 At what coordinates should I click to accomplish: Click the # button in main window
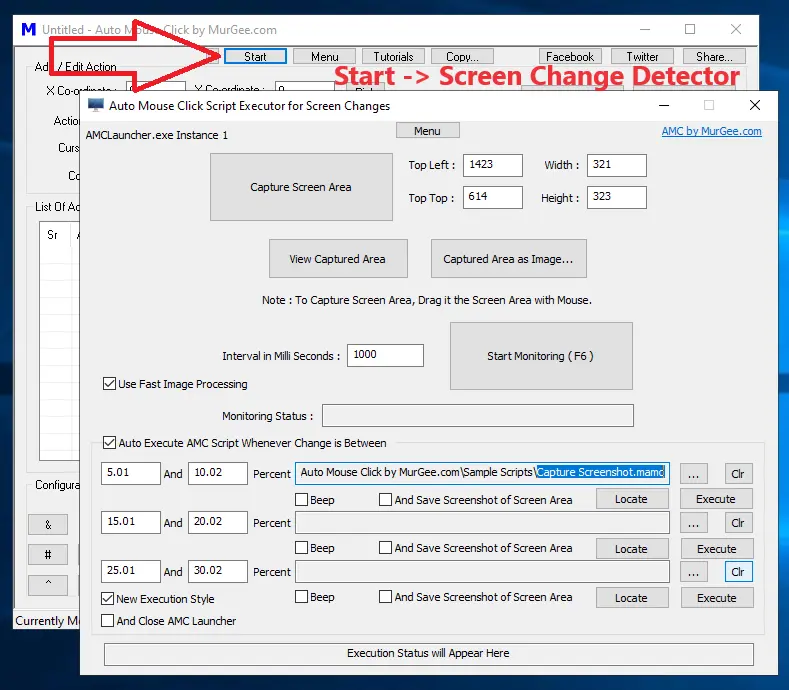click(48, 555)
